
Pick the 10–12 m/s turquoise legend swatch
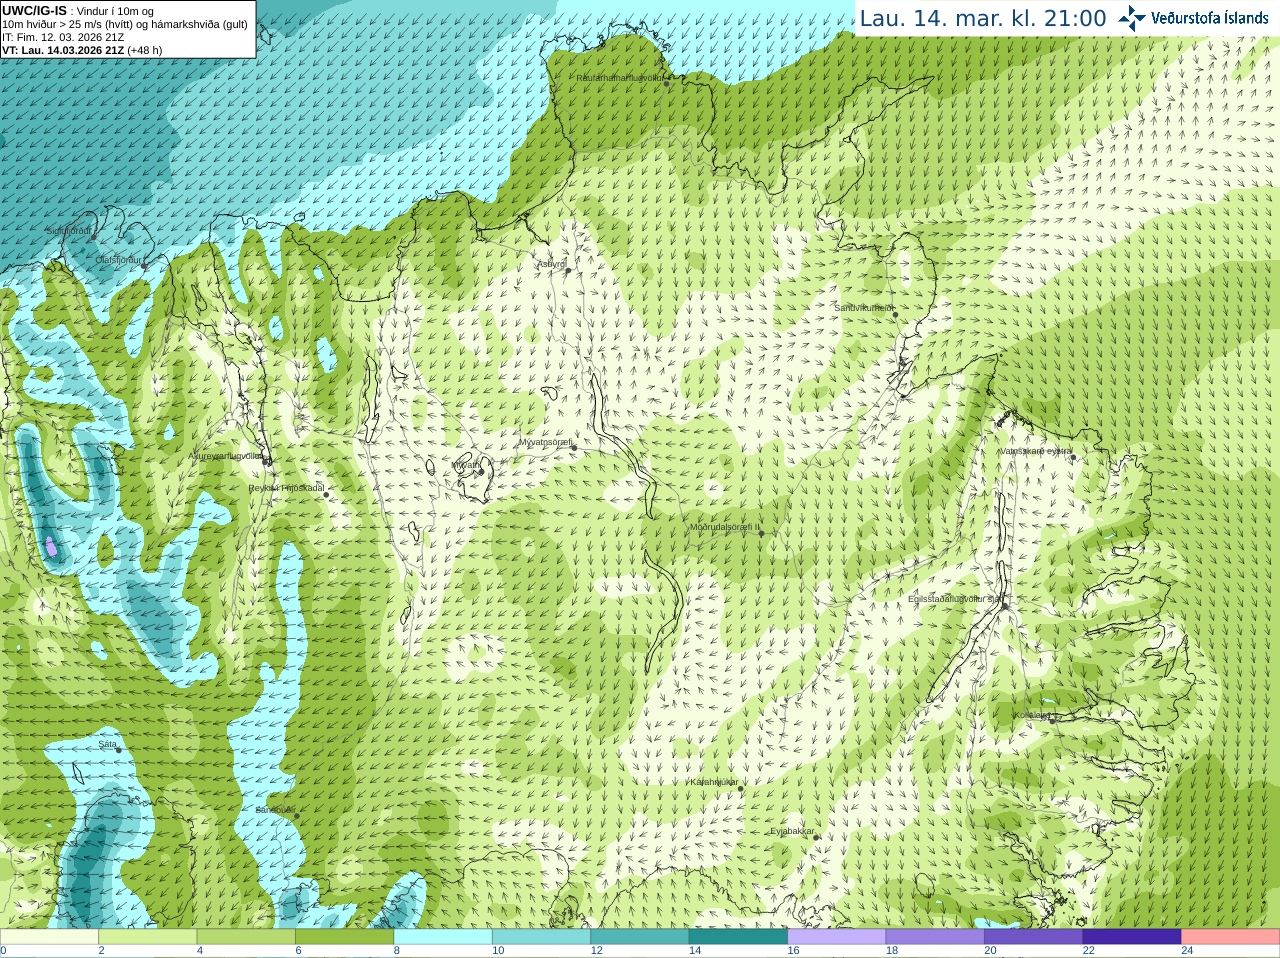[541, 937]
